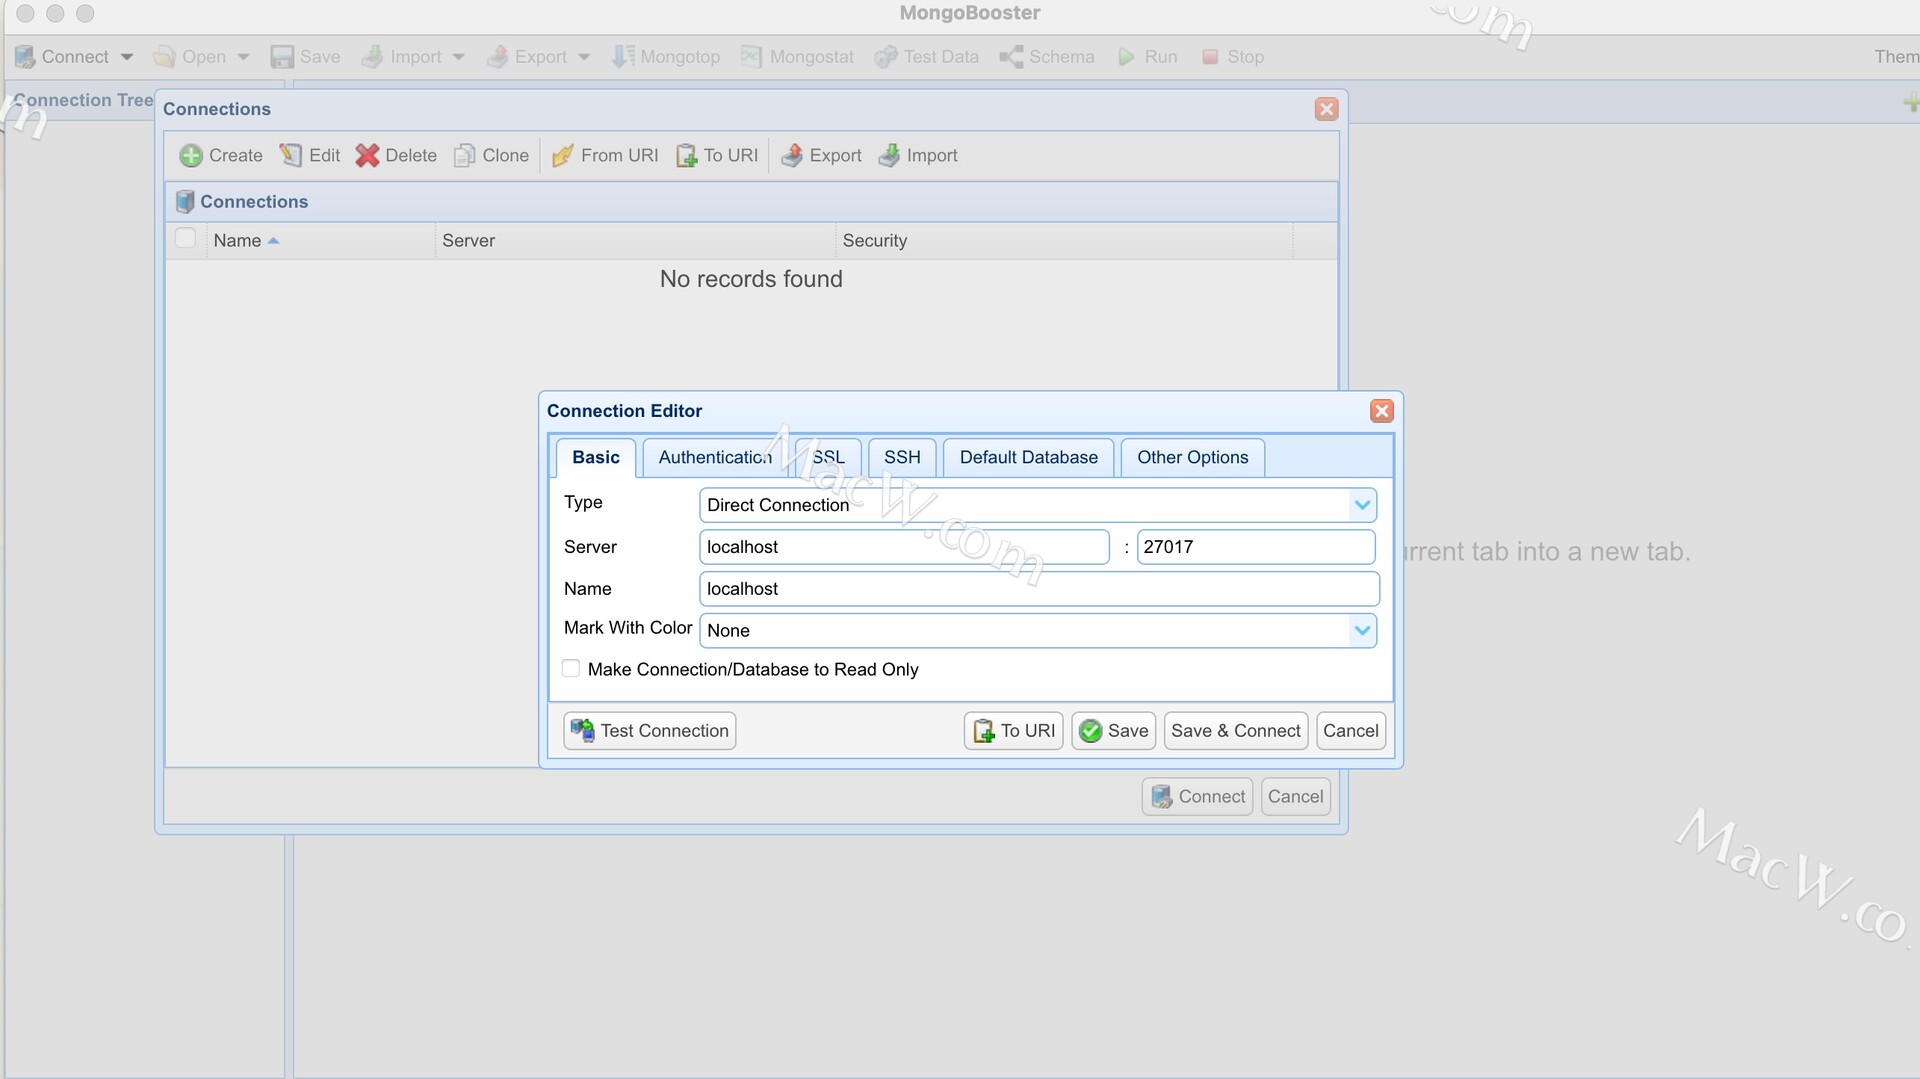Click the Security column header

tap(1064, 241)
